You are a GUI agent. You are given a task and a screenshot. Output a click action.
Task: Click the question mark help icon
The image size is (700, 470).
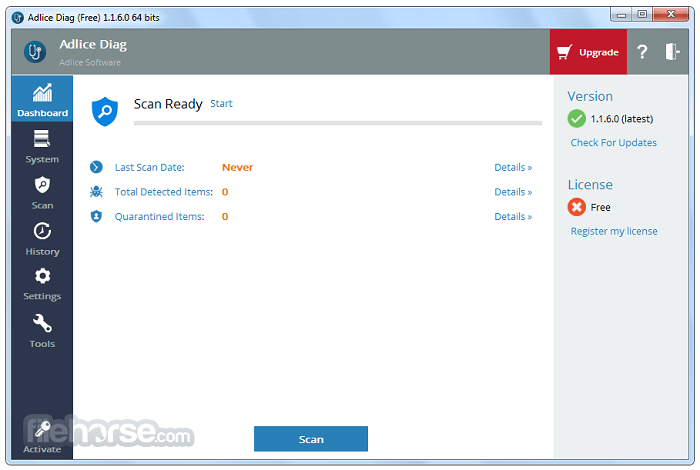[642, 52]
